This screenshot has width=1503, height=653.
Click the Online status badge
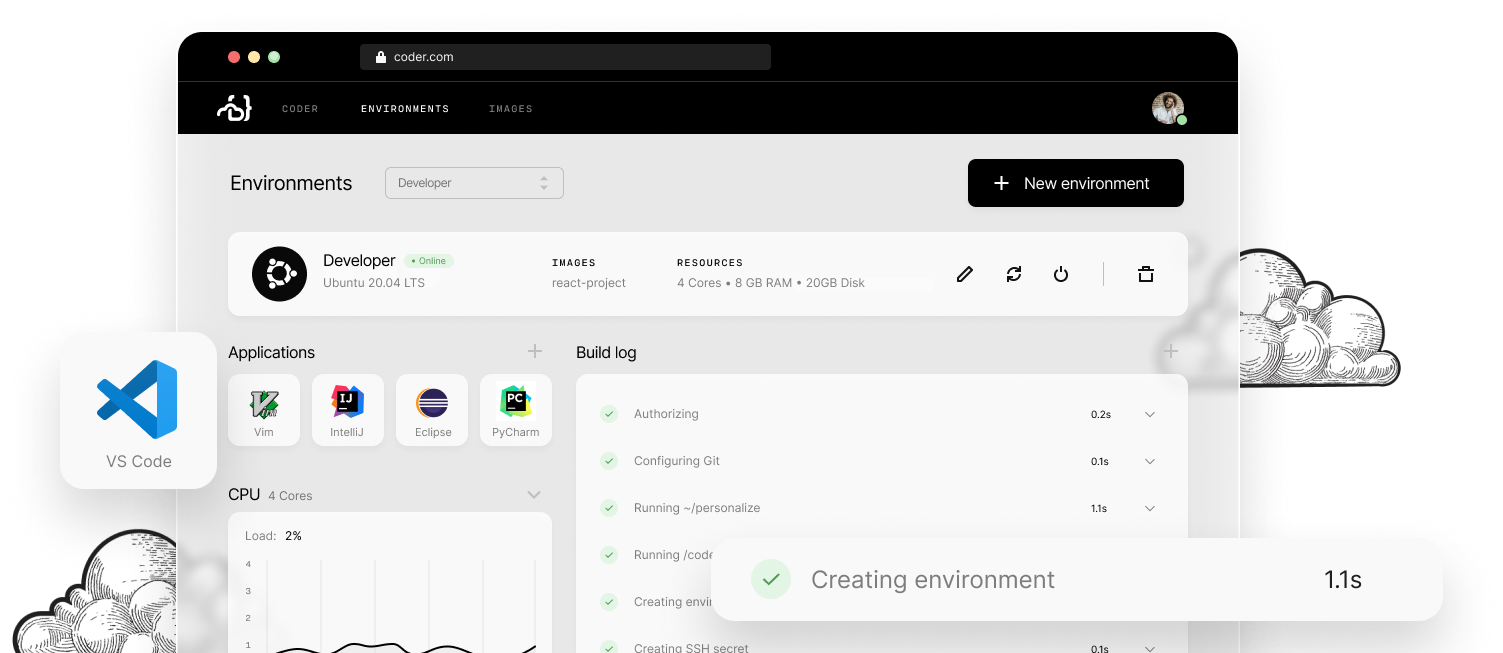[x=429, y=261]
